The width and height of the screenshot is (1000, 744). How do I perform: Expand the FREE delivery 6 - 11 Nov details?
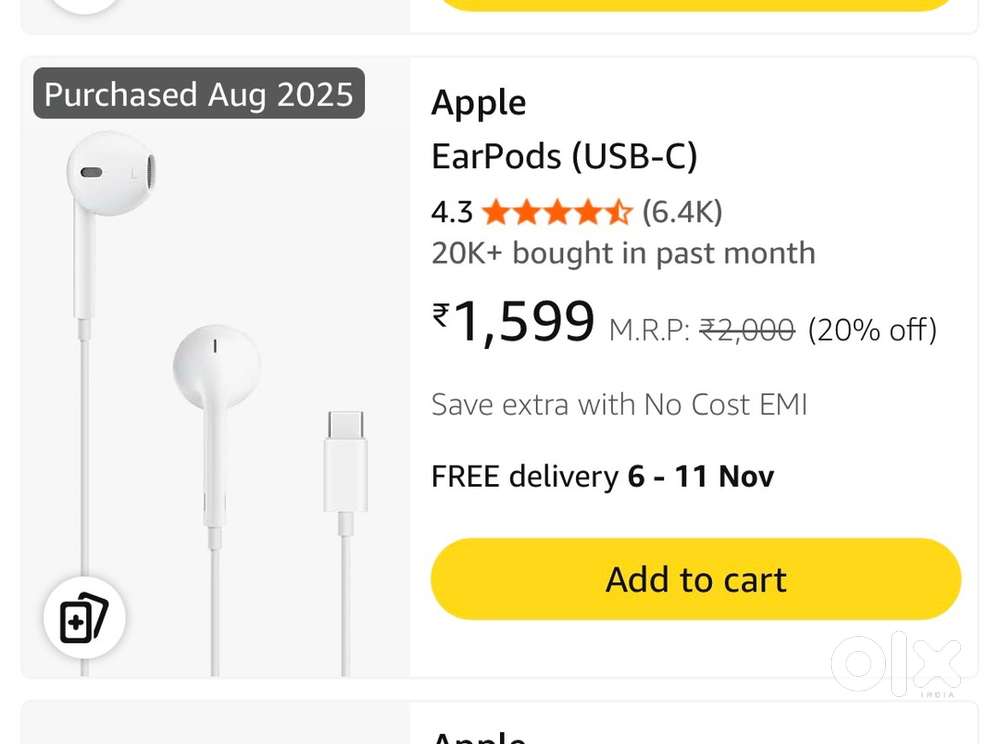[x=602, y=477]
